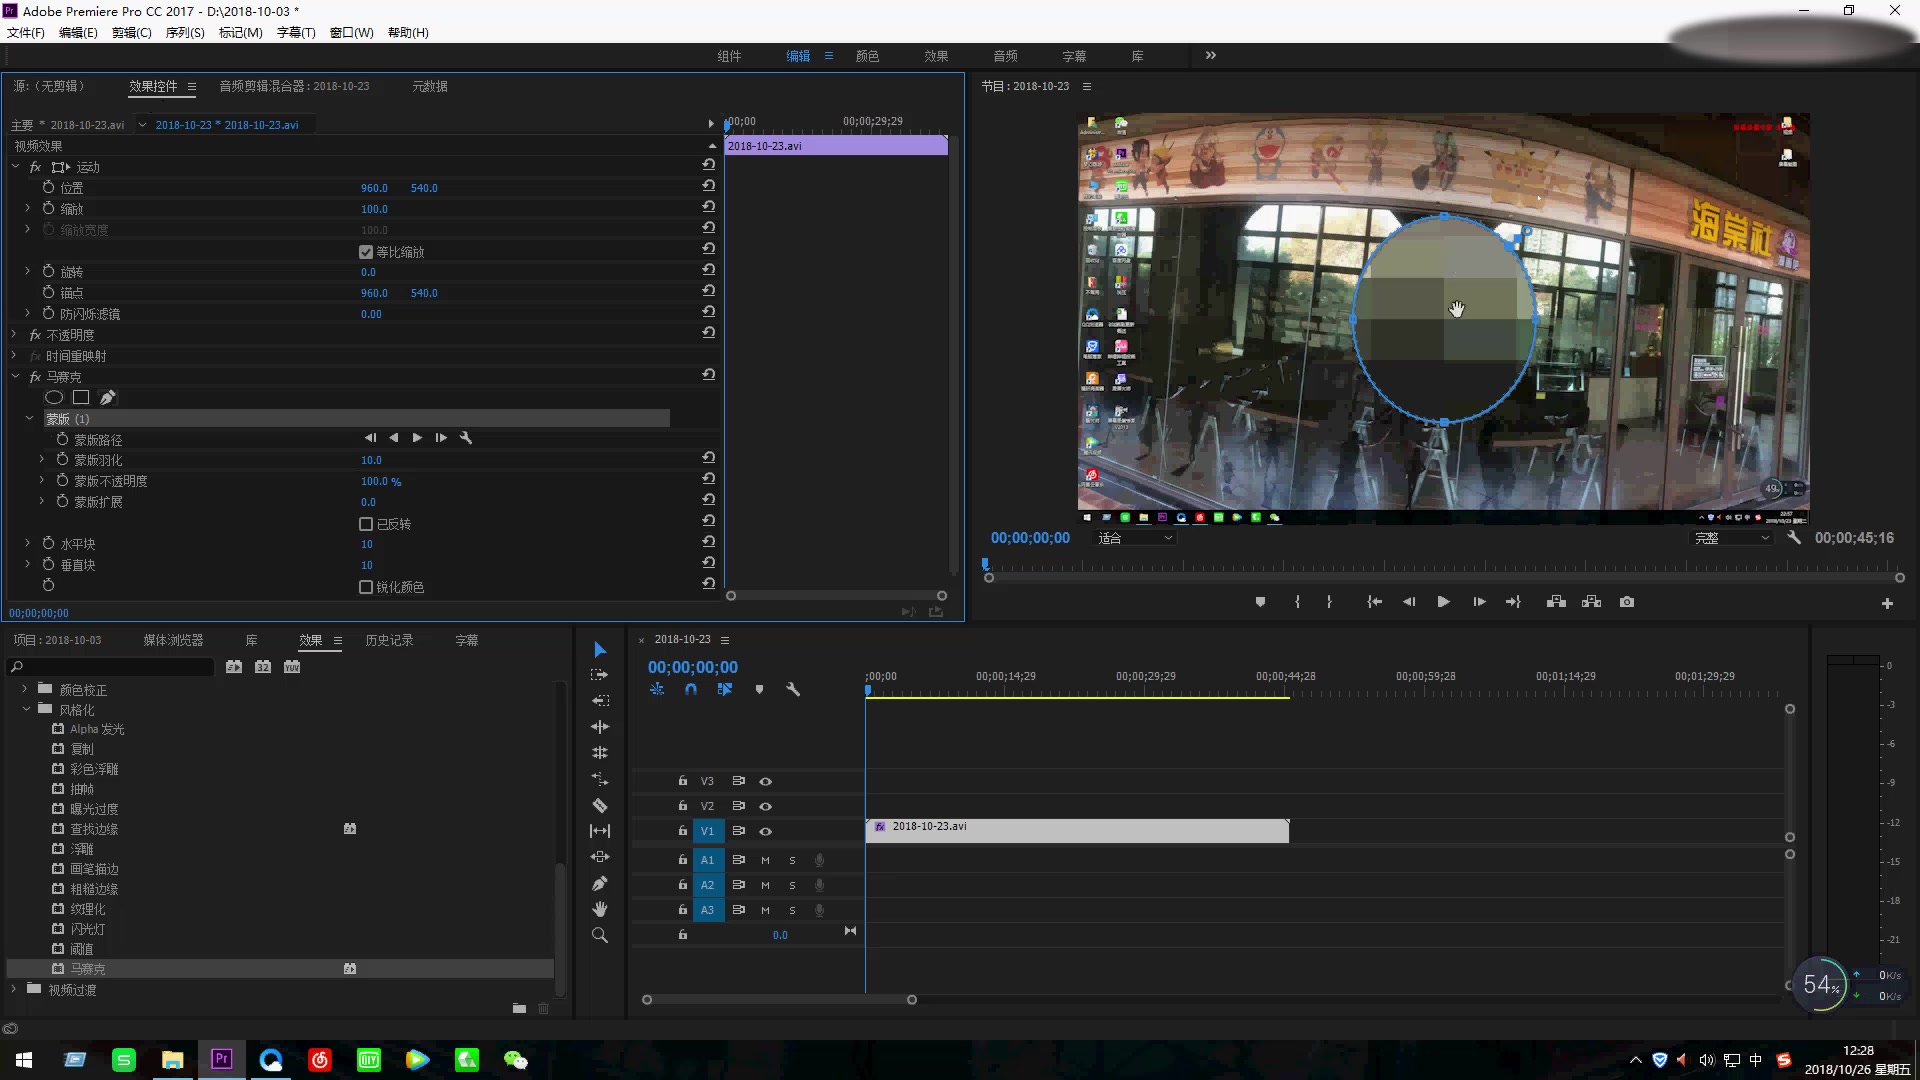Uncheck the 等比缩放 uniform scale checkbox
The image size is (1920, 1080).
click(366, 252)
